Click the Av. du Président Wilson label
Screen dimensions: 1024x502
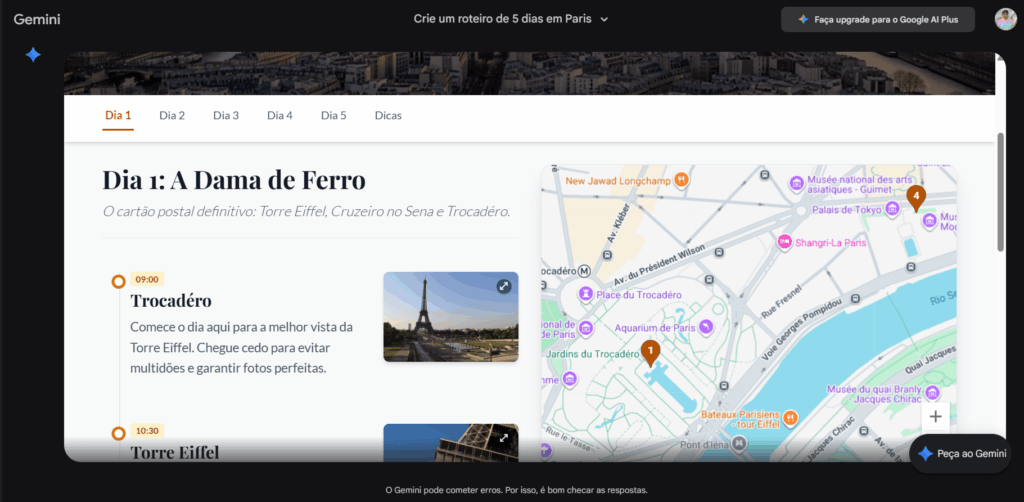[660, 267]
